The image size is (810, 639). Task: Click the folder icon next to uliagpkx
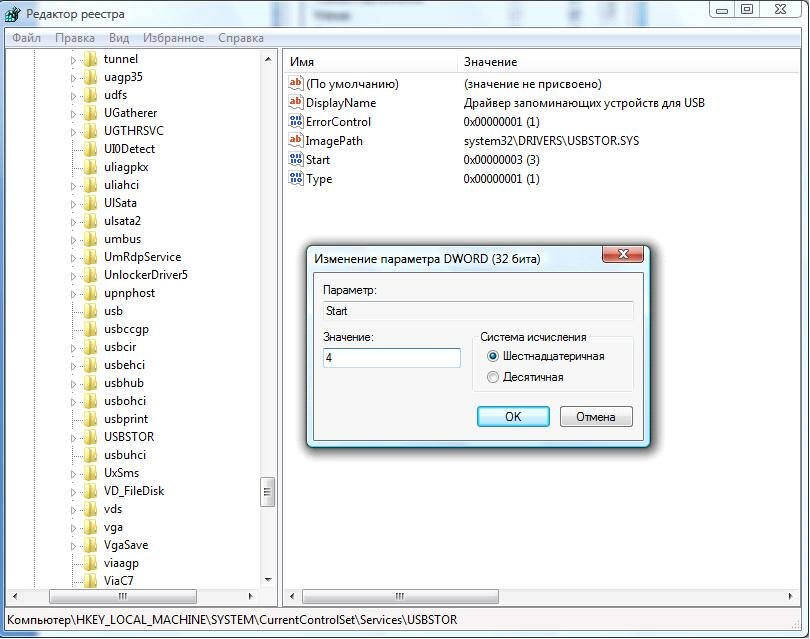click(x=90, y=167)
